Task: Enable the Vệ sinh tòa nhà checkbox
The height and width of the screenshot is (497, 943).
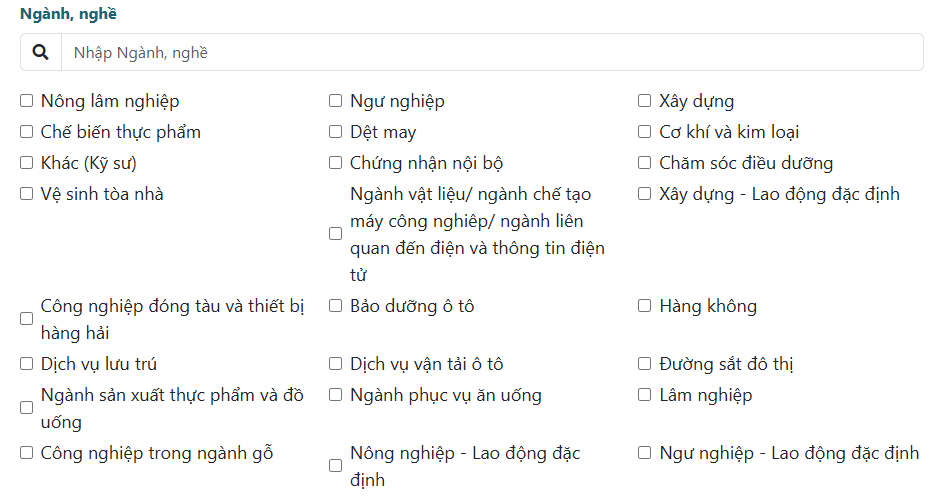Action: [x=26, y=194]
